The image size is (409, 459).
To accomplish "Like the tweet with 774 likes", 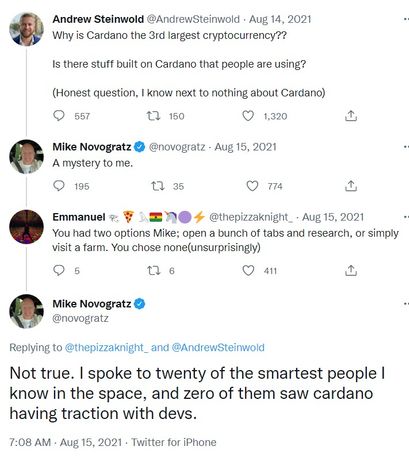I will [252, 186].
